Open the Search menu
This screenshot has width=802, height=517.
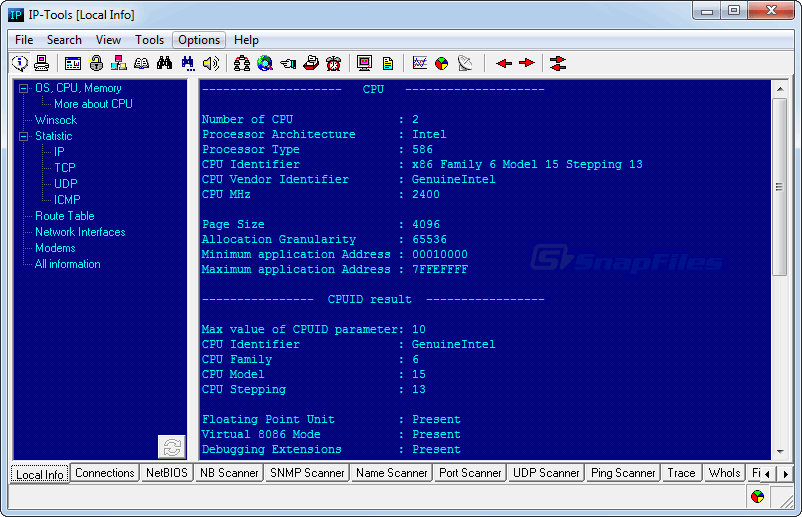[64, 40]
